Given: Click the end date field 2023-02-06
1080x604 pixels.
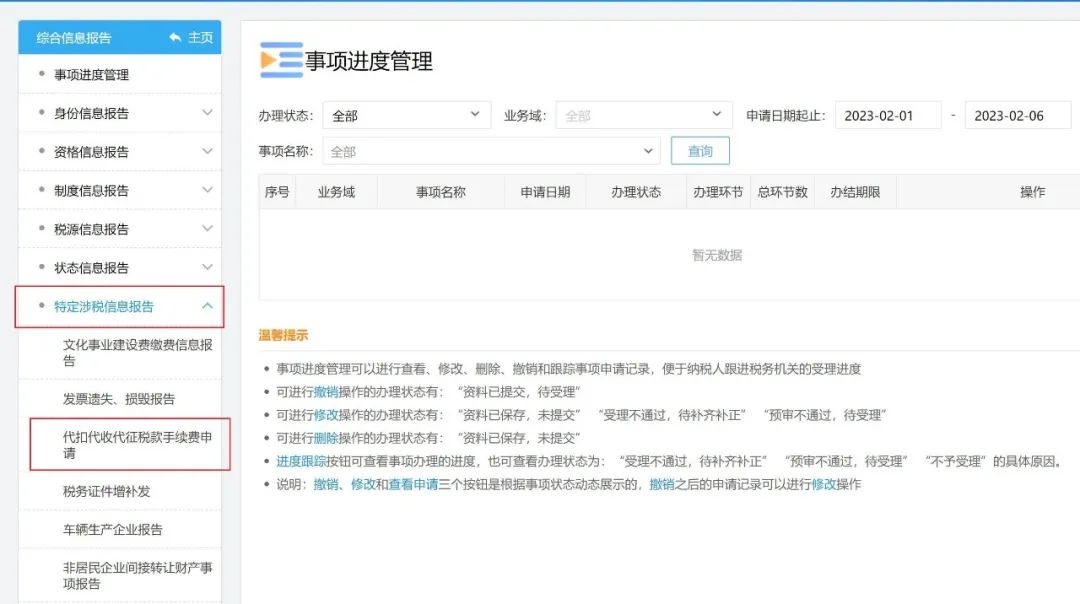Looking at the screenshot, I should (1017, 114).
